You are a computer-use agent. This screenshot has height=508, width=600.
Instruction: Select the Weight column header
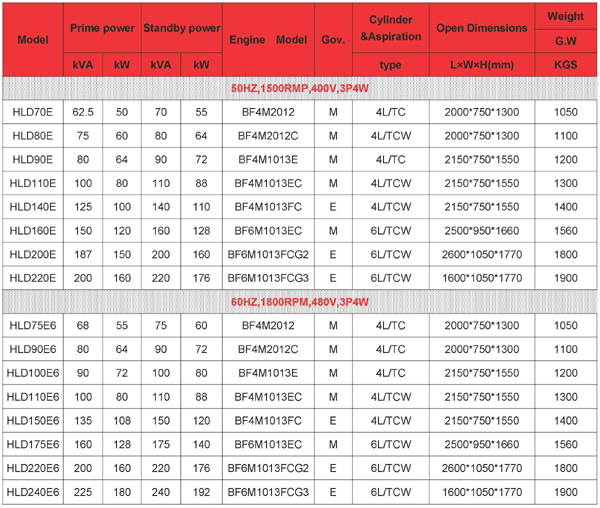(566, 18)
